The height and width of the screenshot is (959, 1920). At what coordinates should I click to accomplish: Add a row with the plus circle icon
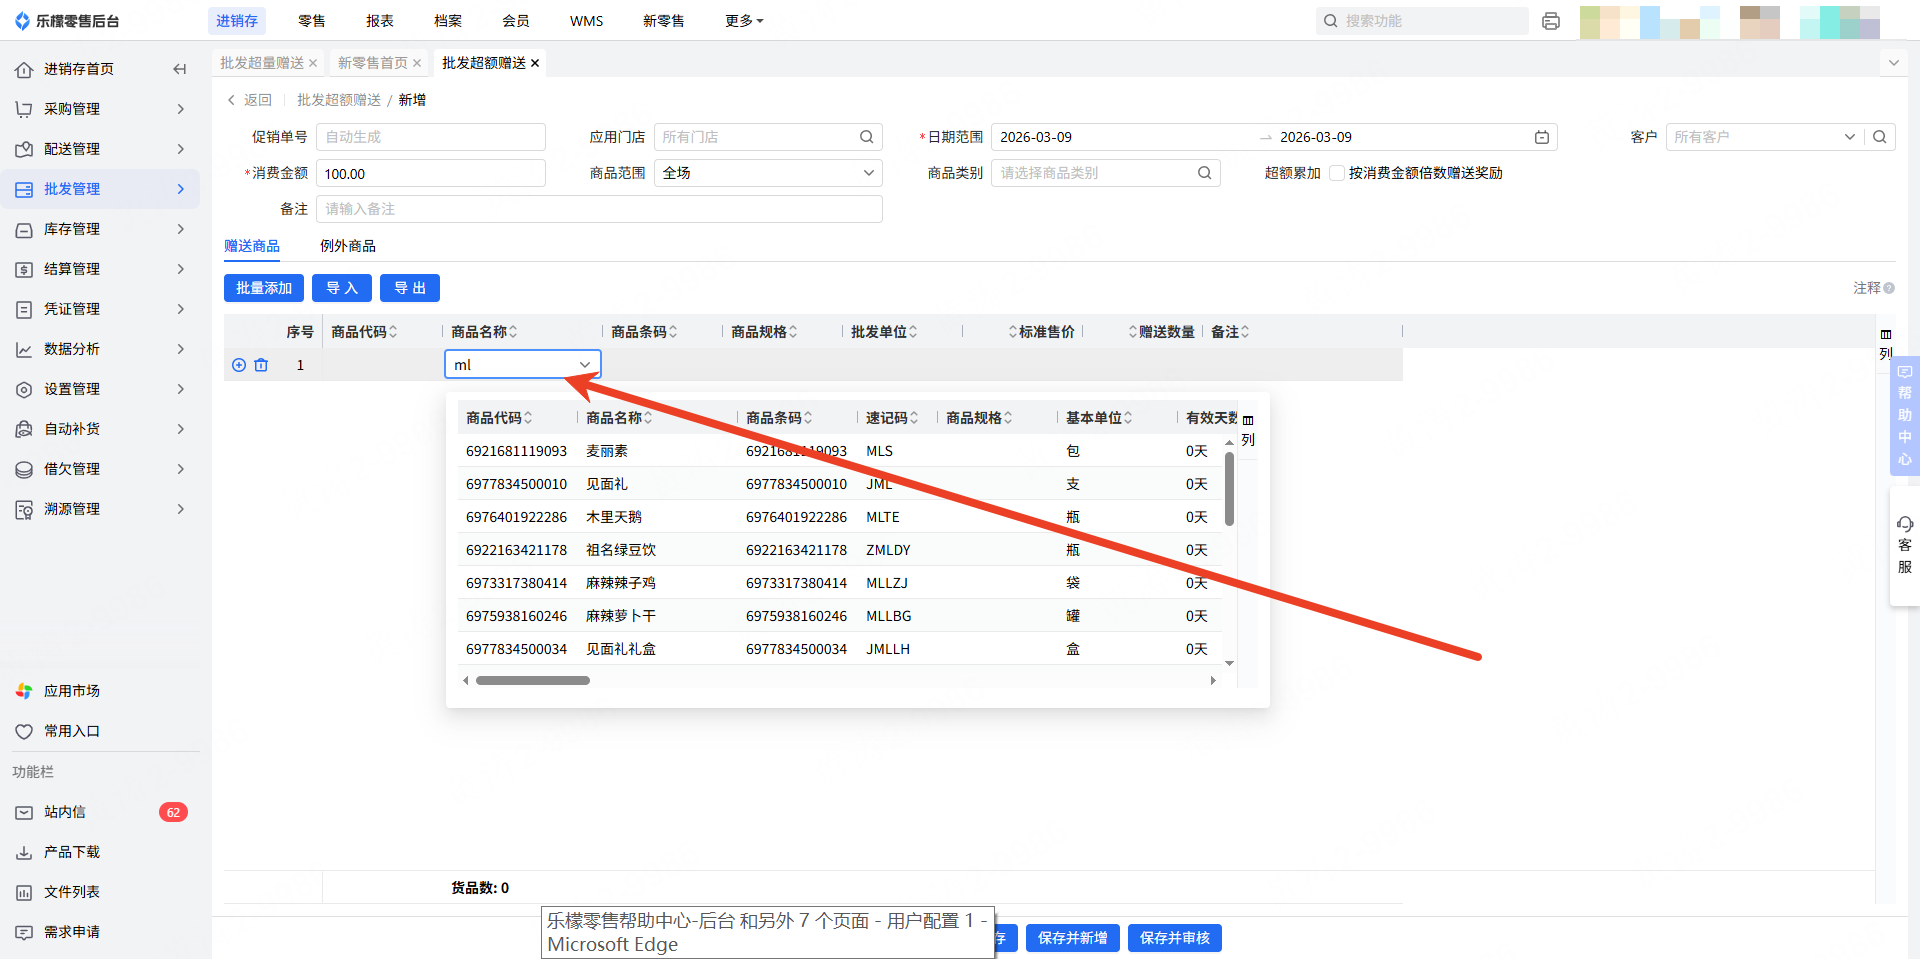point(239,365)
